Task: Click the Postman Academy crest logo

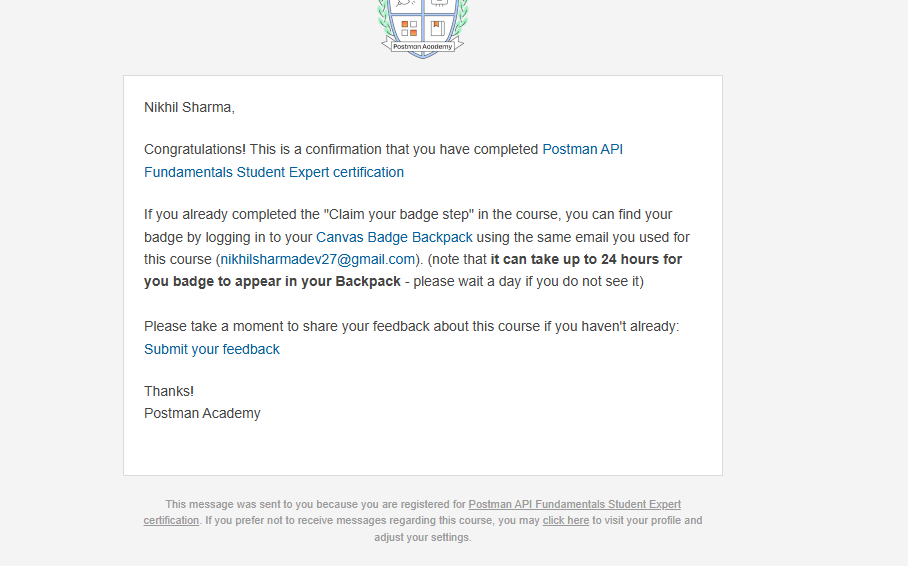Action: pos(423,29)
